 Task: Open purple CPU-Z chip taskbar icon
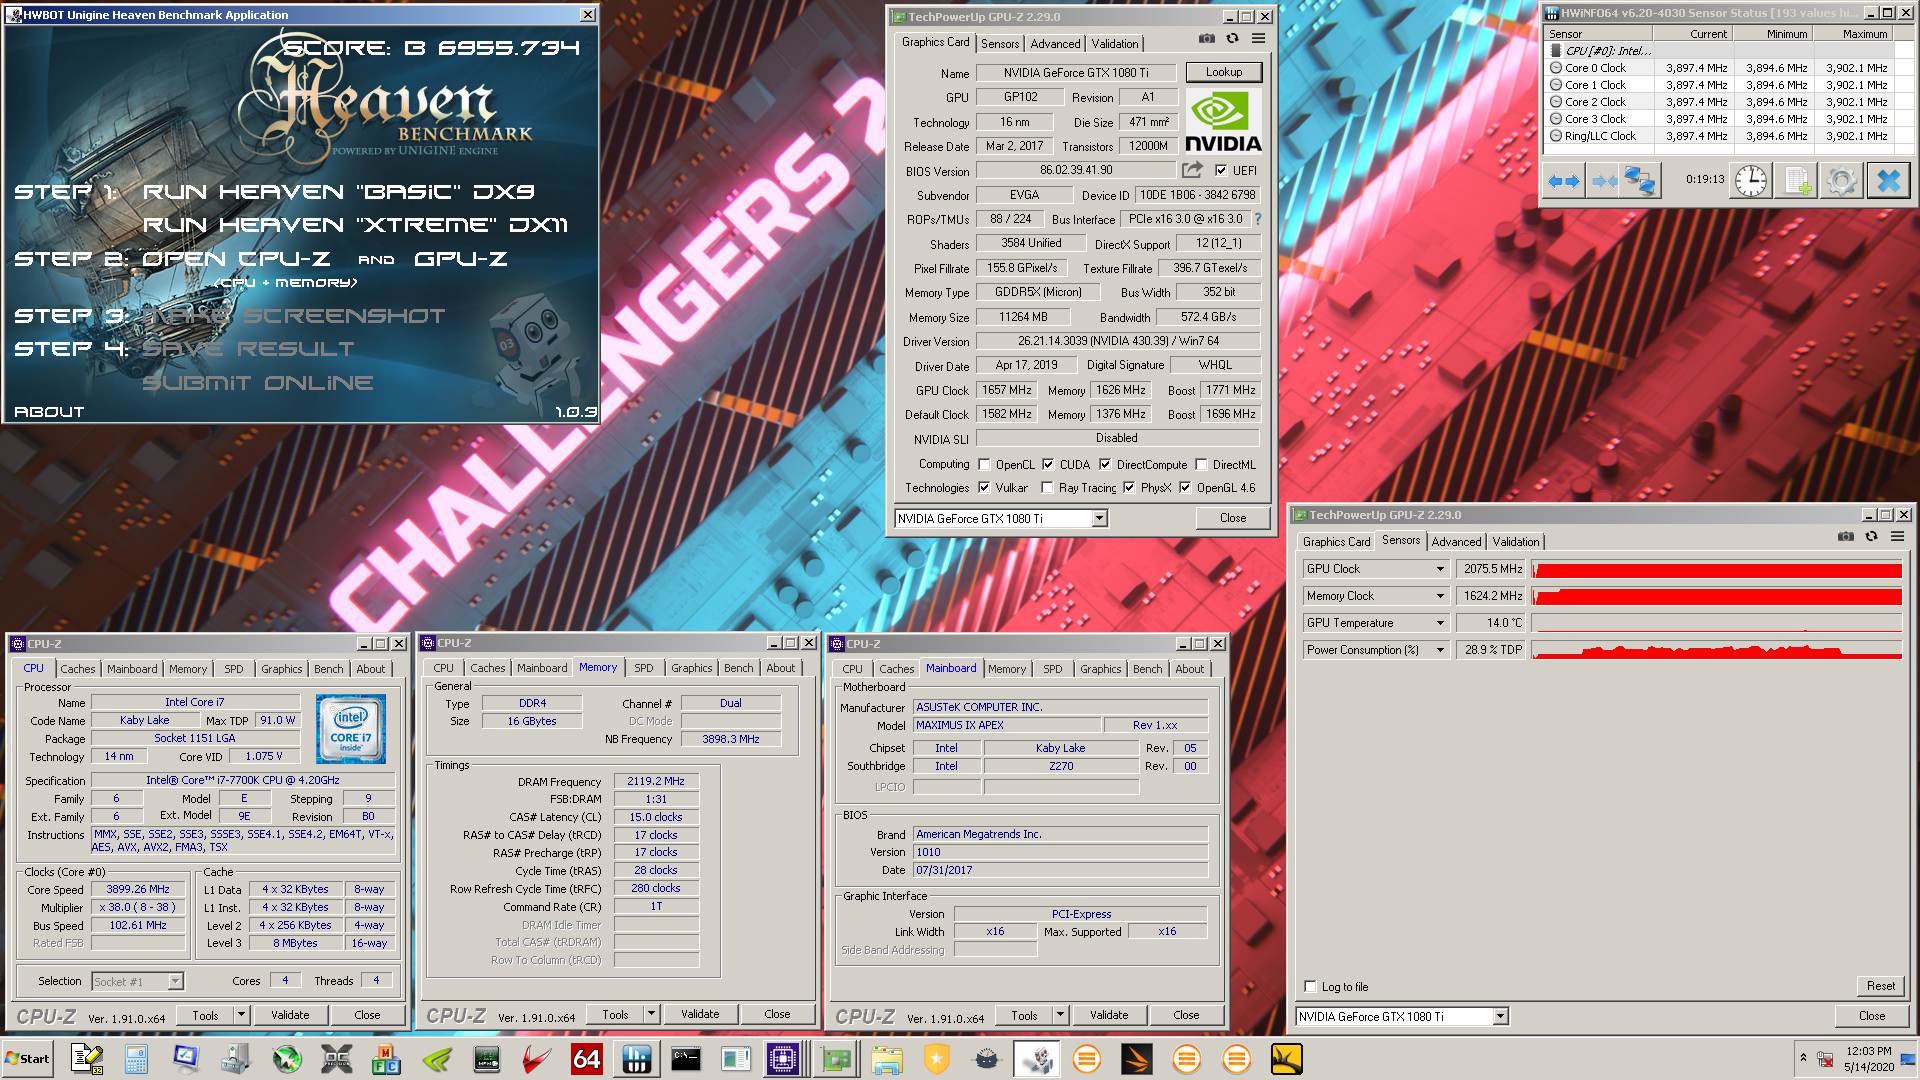(783, 1059)
